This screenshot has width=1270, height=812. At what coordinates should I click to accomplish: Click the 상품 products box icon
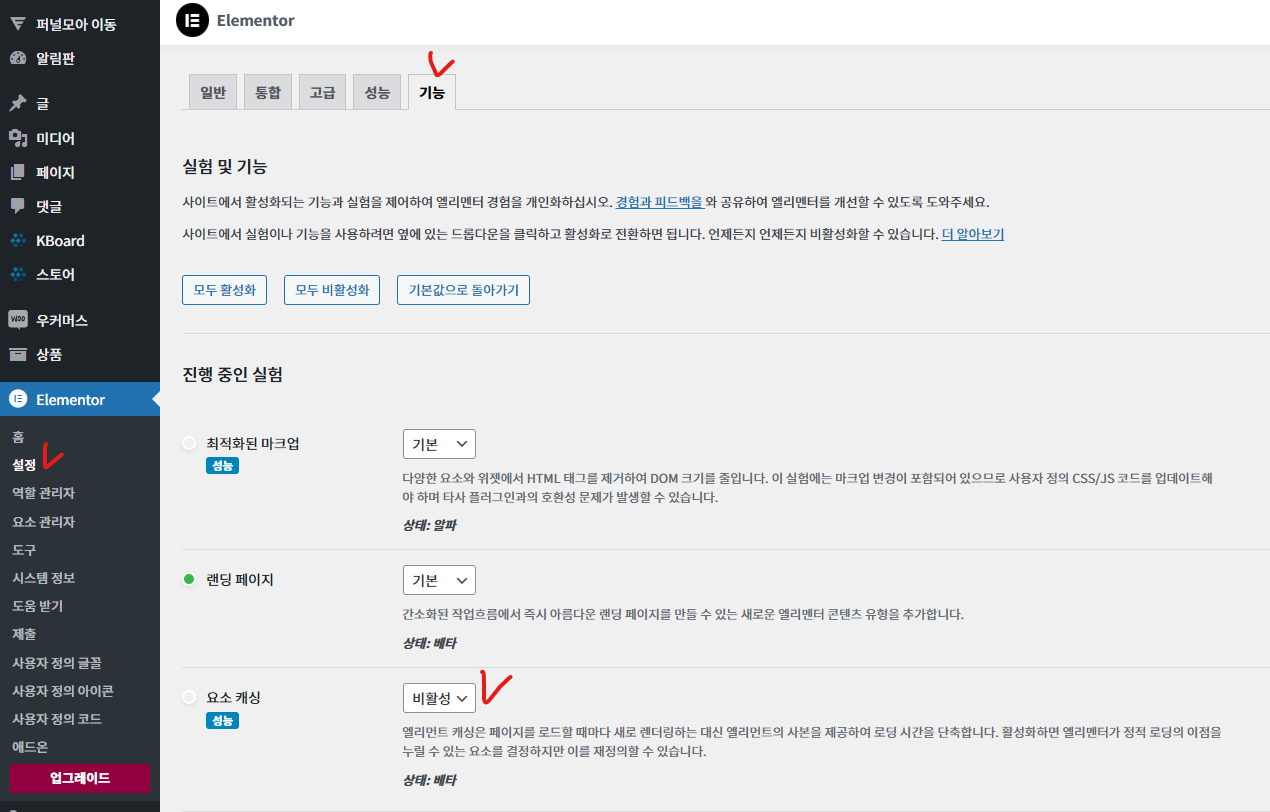coord(17,354)
